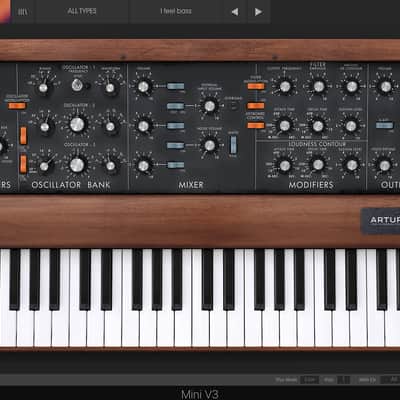The width and height of the screenshot is (400, 400).
Task: Click the Oscillator 1 Frequency tune knob
Action: pos(77,86)
